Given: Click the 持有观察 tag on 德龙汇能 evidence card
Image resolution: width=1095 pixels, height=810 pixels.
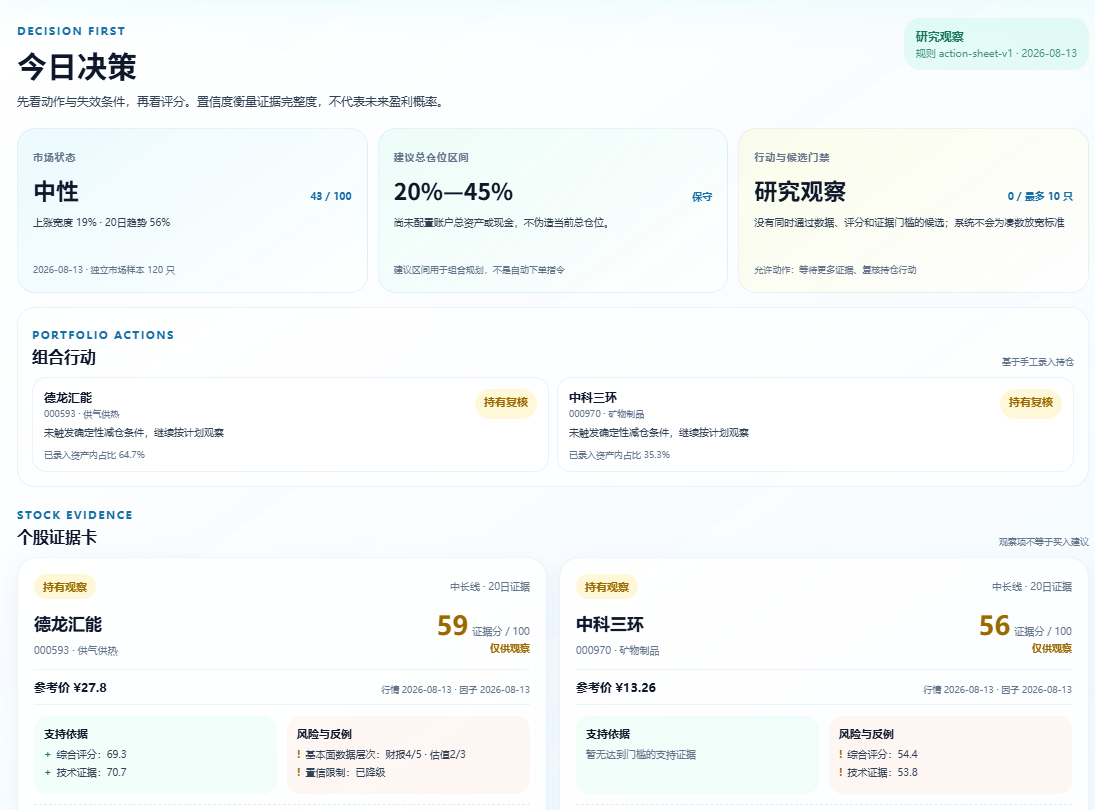Looking at the screenshot, I should (65, 587).
